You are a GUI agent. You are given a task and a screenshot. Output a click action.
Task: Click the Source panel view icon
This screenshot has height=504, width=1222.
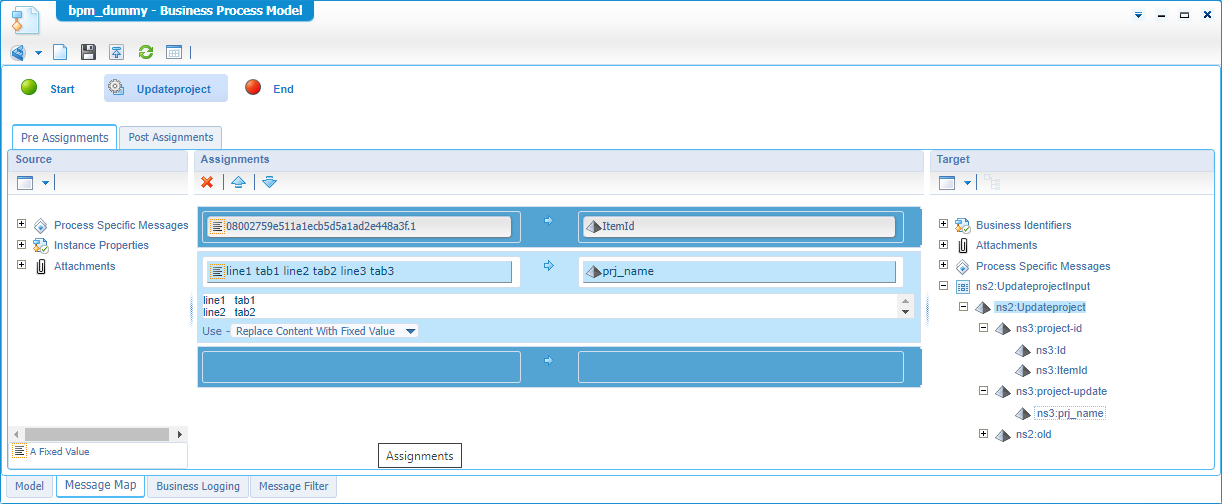click(25, 183)
